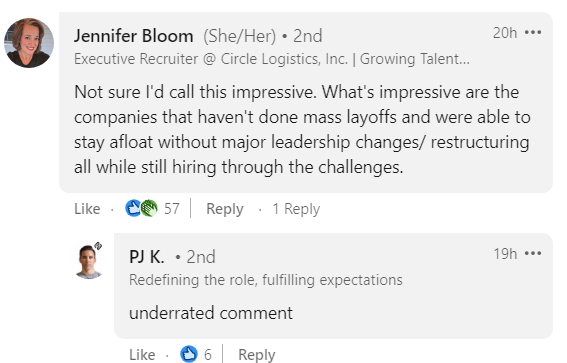The width and height of the screenshot is (567, 363).
Task: Reply to PJ K.'s comment
Action: [x=256, y=355]
